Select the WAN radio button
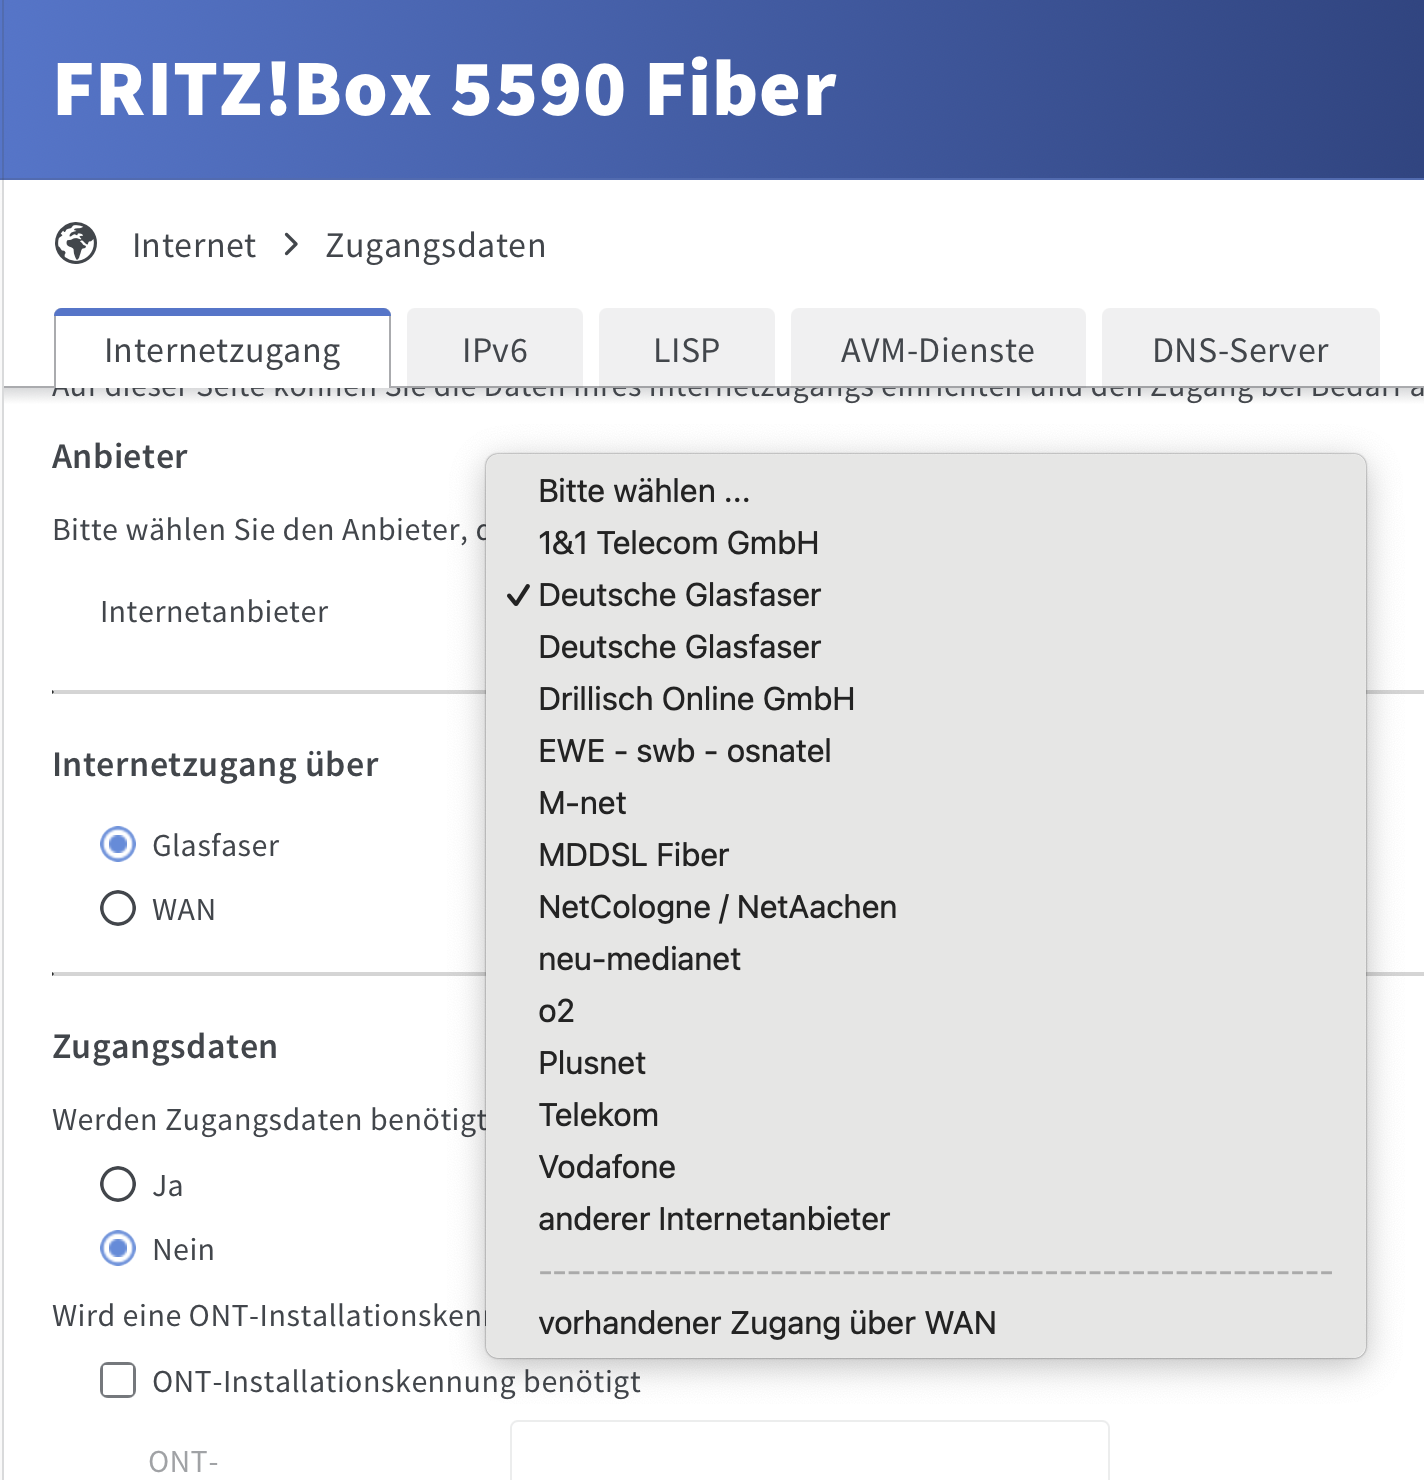 (118, 908)
